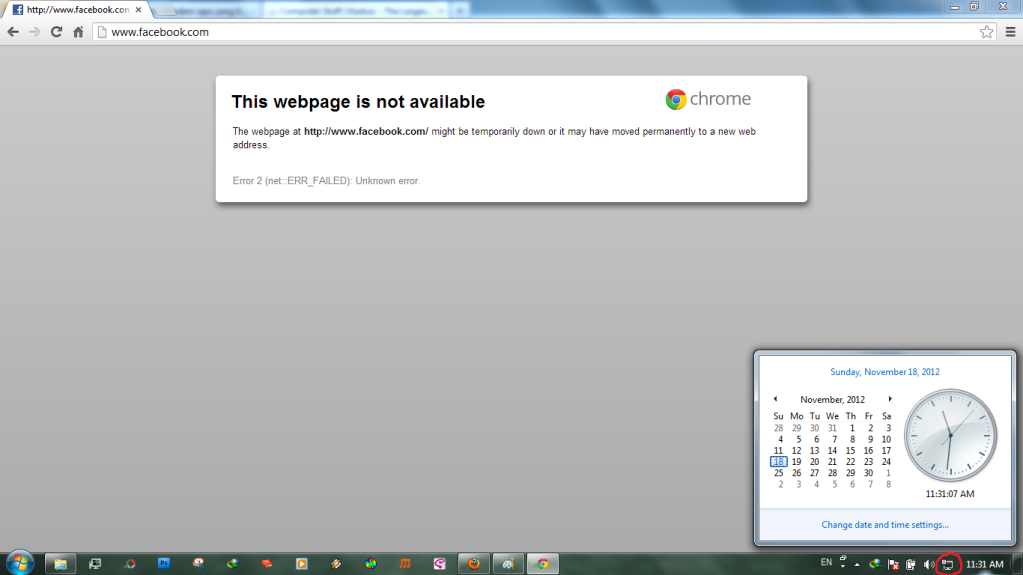Click the network connection tray icon
The height and width of the screenshot is (575, 1023).
947,565
